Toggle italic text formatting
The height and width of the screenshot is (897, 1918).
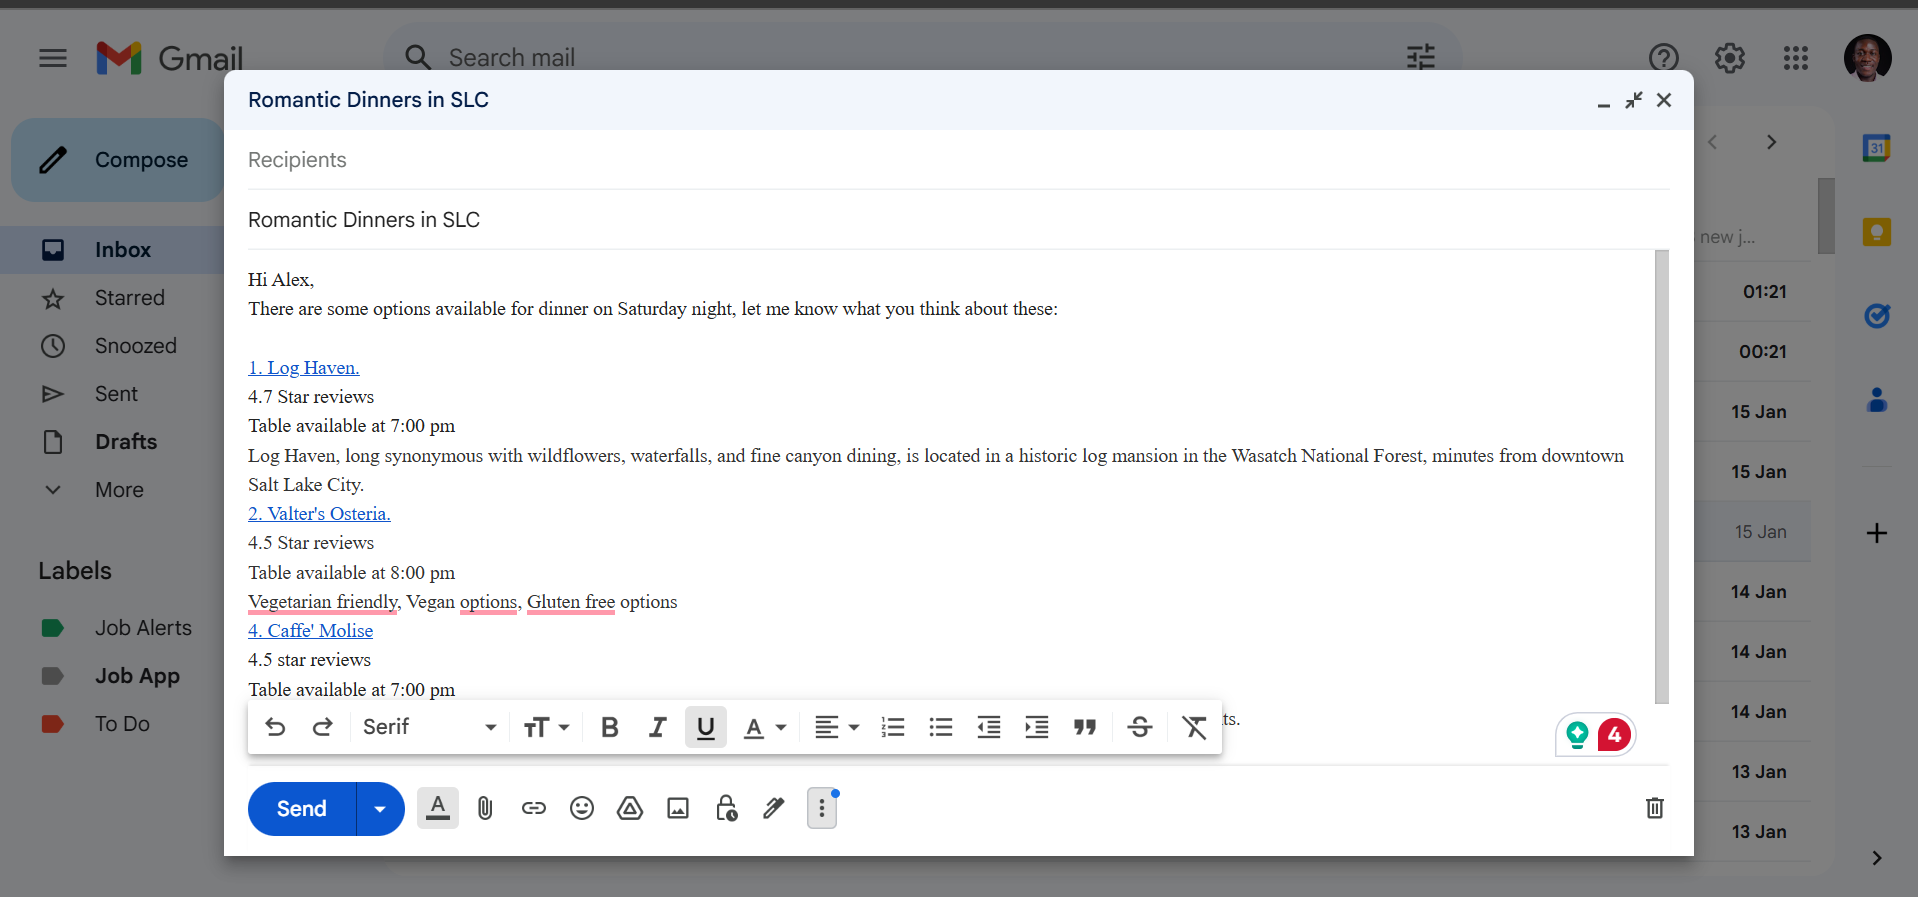tap(657, 727)
